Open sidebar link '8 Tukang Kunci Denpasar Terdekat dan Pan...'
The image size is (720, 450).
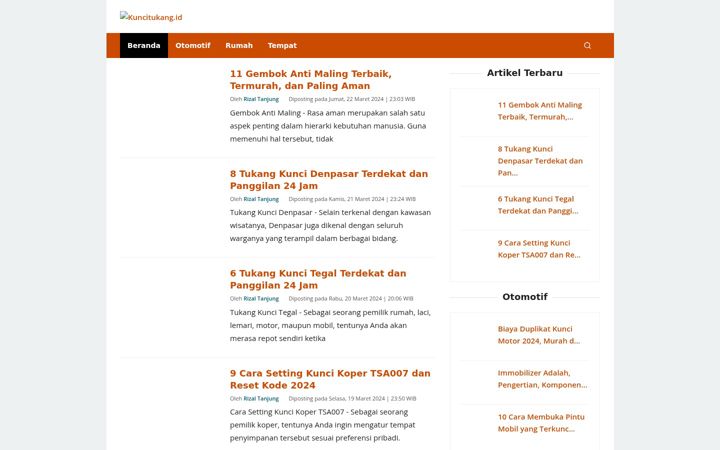coord(540,161)
